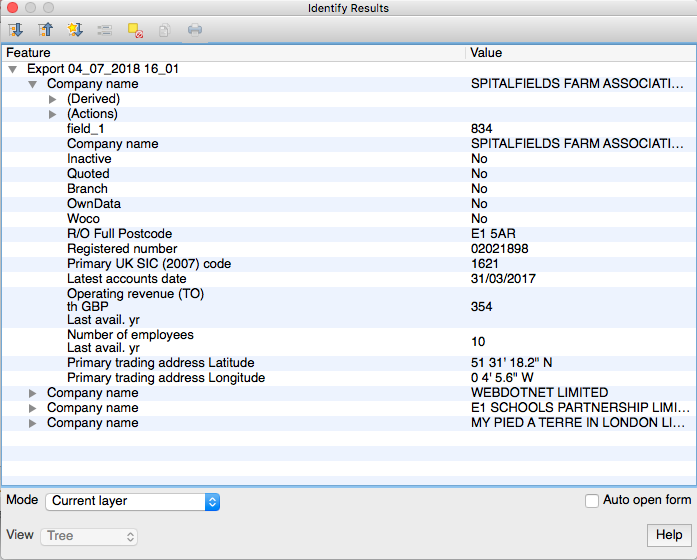The height and width of the screenshot is (560, 697).
Task: Collapse the Export 04_07_2018 16_01 layer node
Action: click(13, 69)
